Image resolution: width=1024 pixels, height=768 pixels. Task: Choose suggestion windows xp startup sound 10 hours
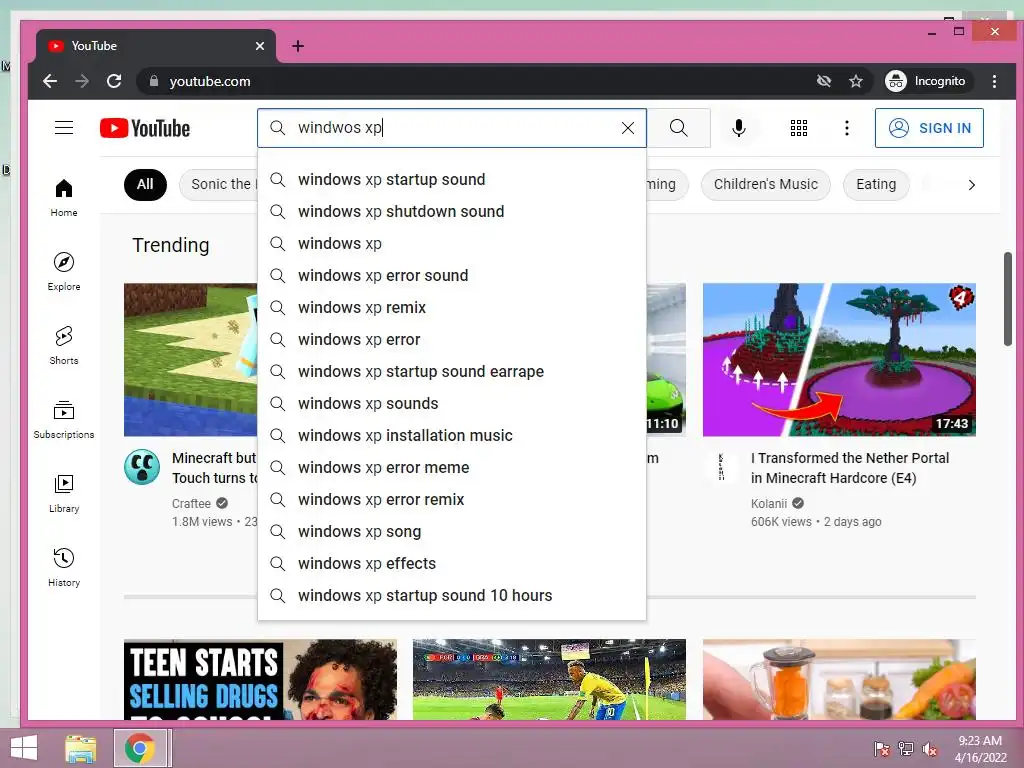click(452, 596)
